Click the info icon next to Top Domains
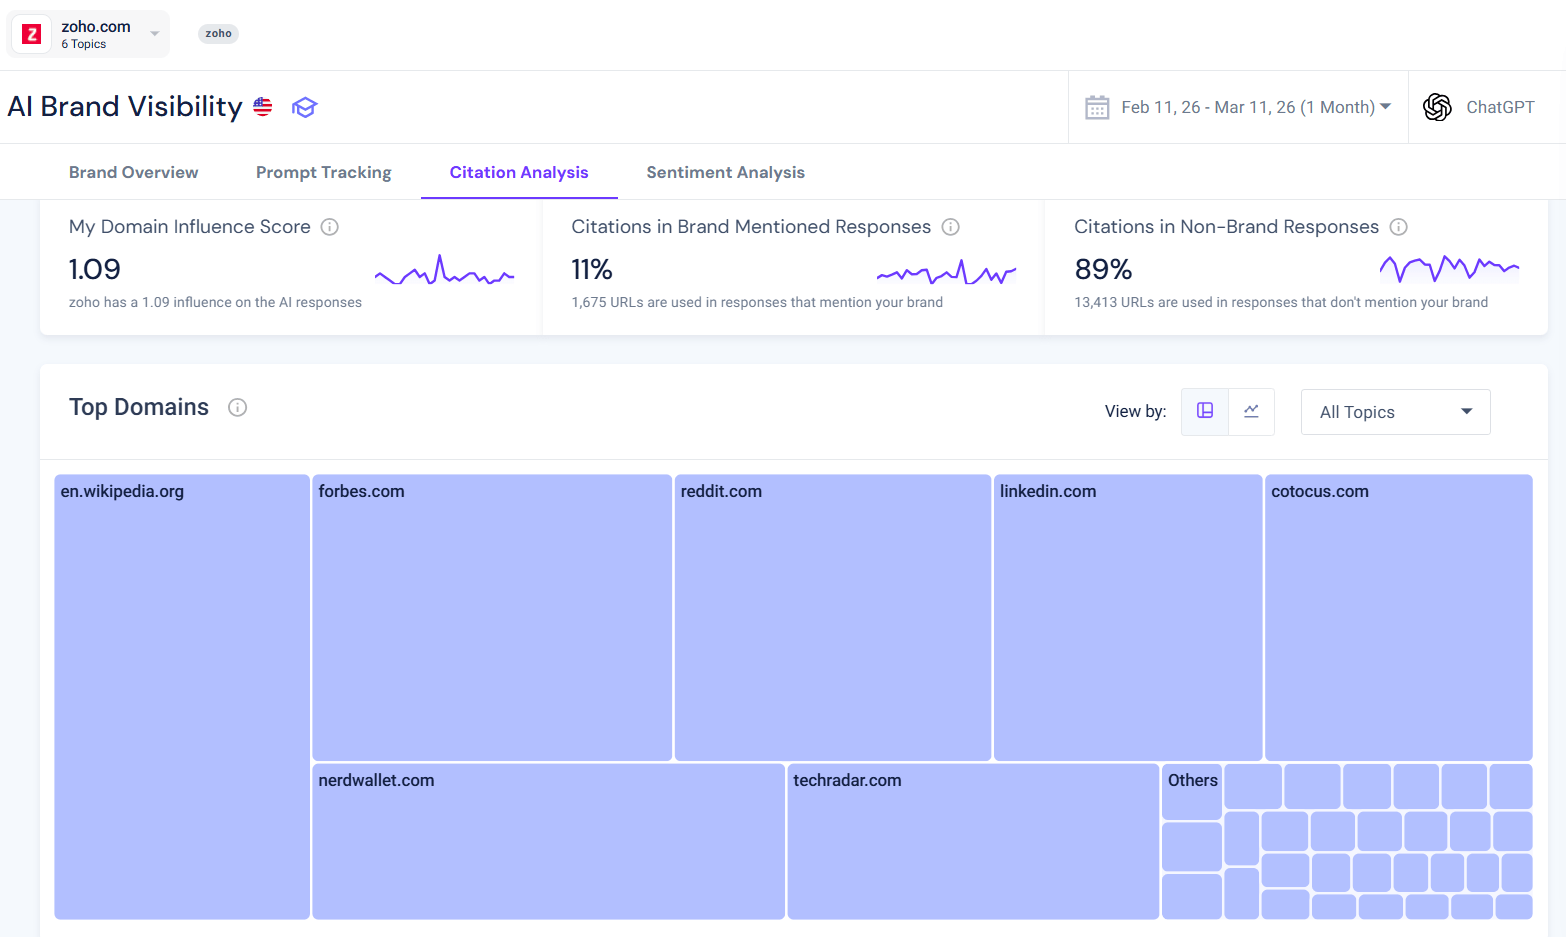The image size is (1566, 937). [x=237, y=407]
